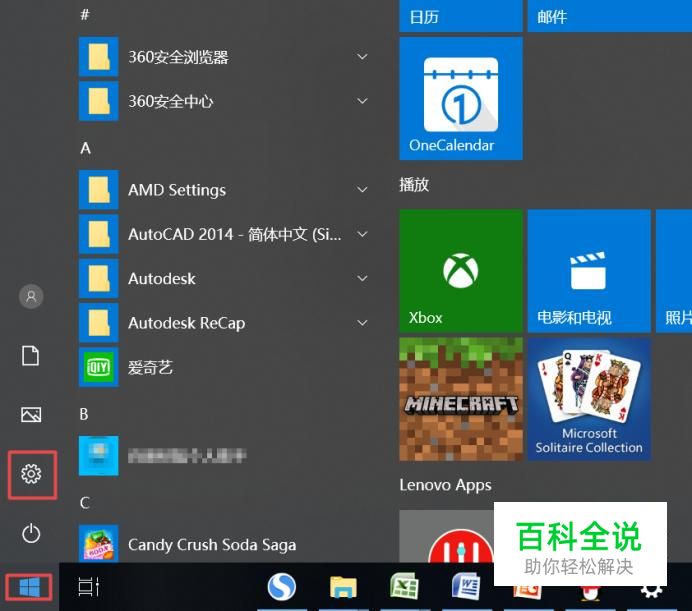Open the Documents icon in sidebar
The width and height of the screenshot is (692, 611).
click(30, 355)
